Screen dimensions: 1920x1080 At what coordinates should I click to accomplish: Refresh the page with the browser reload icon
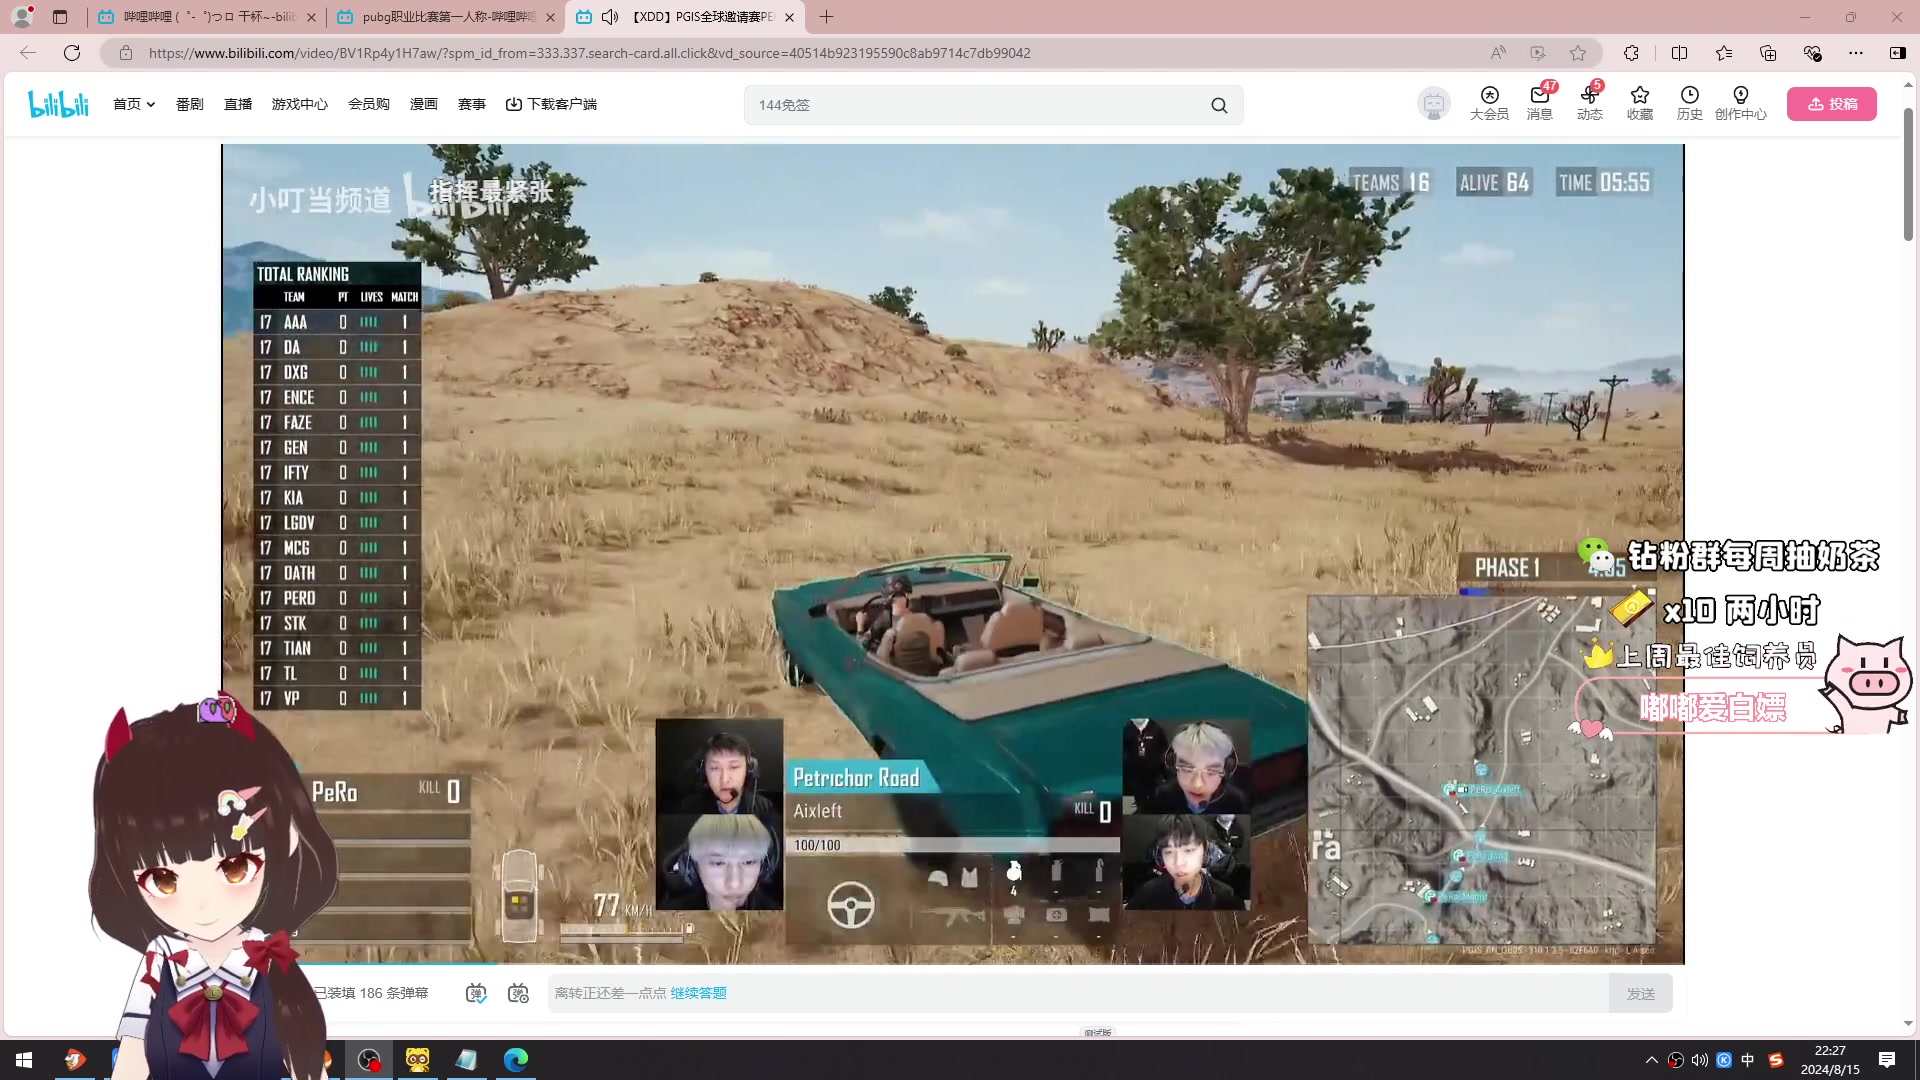pos(72,53)
